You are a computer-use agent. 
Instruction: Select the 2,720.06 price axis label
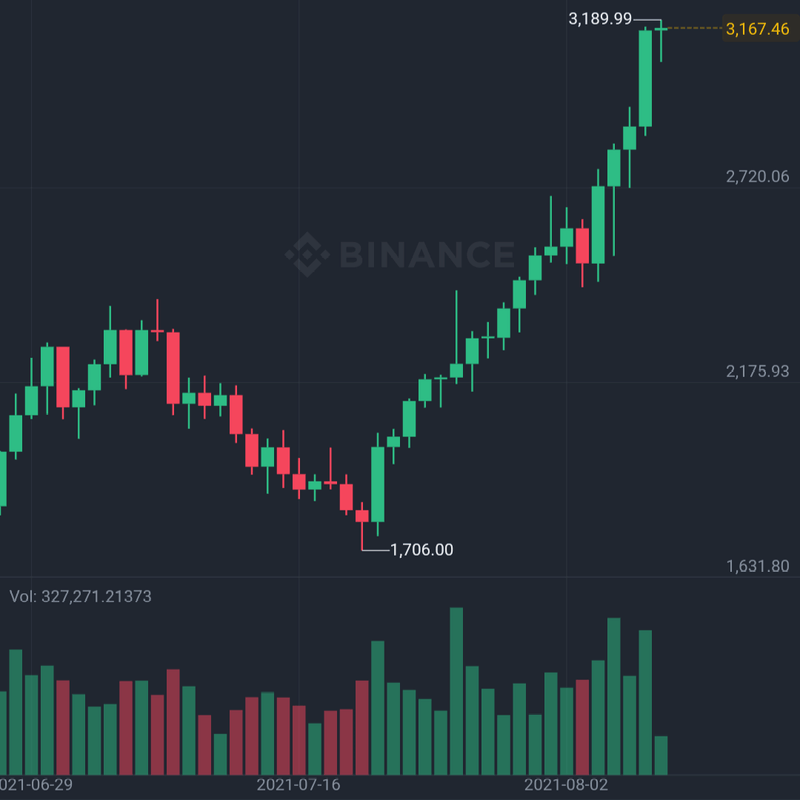pos(757,176)
